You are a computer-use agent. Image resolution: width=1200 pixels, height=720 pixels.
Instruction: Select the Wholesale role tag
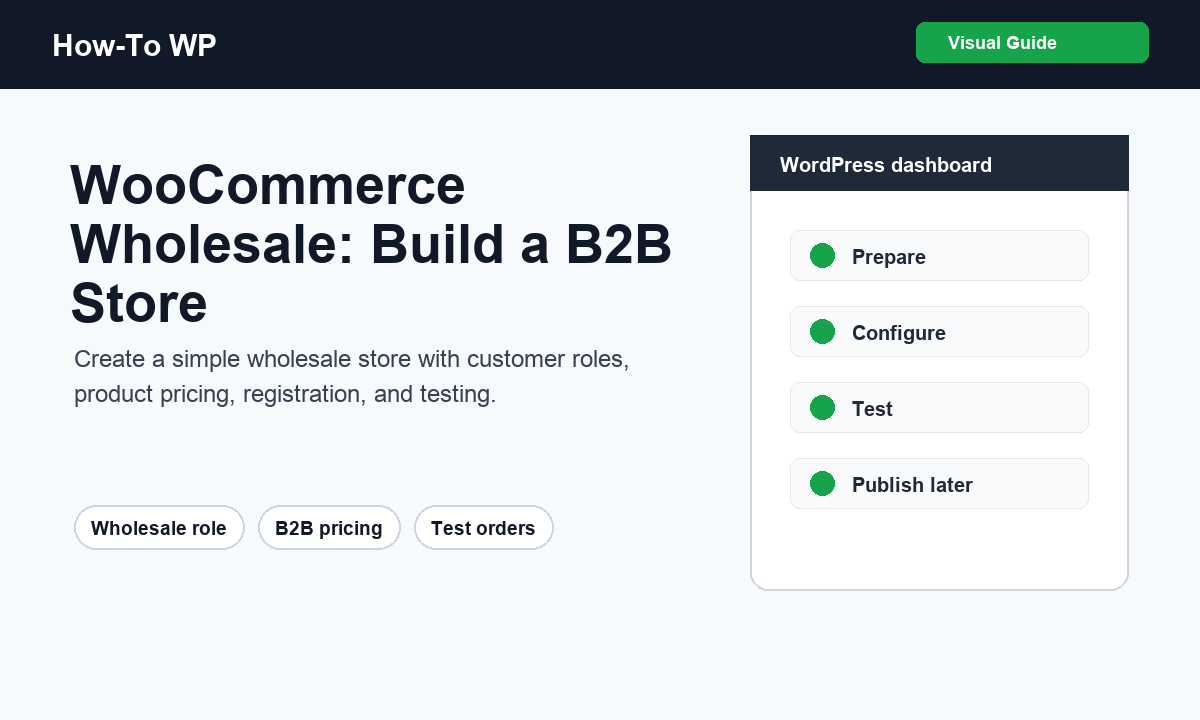pos(159,528)
